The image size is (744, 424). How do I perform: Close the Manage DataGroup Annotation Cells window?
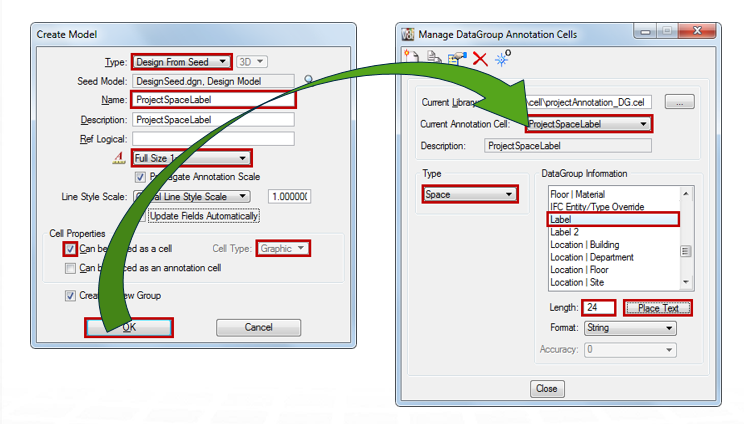(x=697, y=31)
